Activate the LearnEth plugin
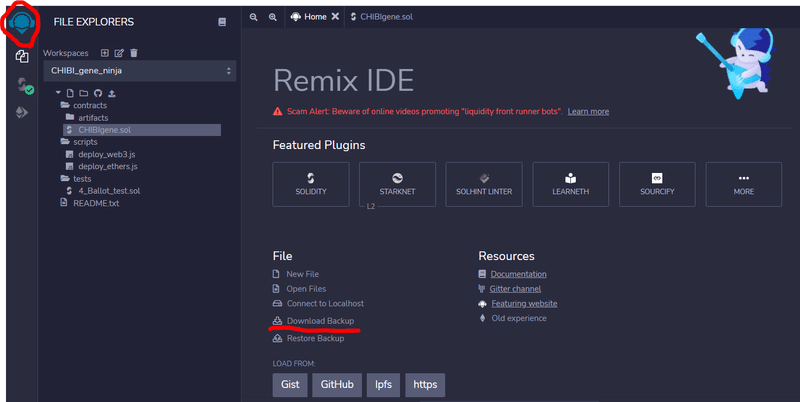 coord(570,185)
